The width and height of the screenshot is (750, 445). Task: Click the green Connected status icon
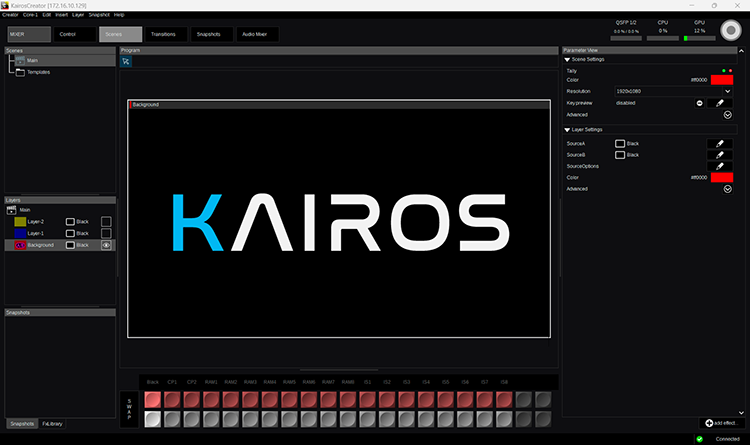(699, 439)
